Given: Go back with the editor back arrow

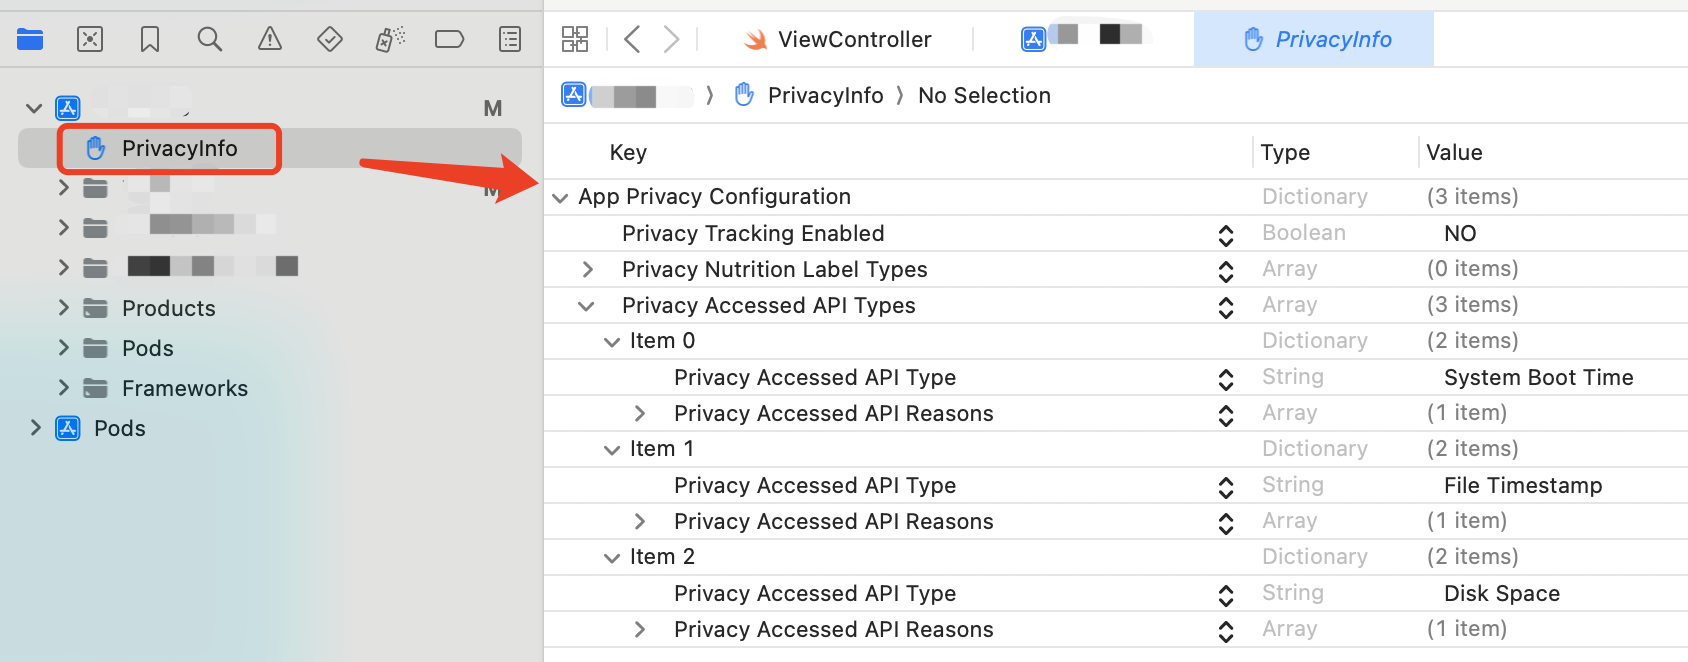Looking at the screenshot, I should click(632, 40).
